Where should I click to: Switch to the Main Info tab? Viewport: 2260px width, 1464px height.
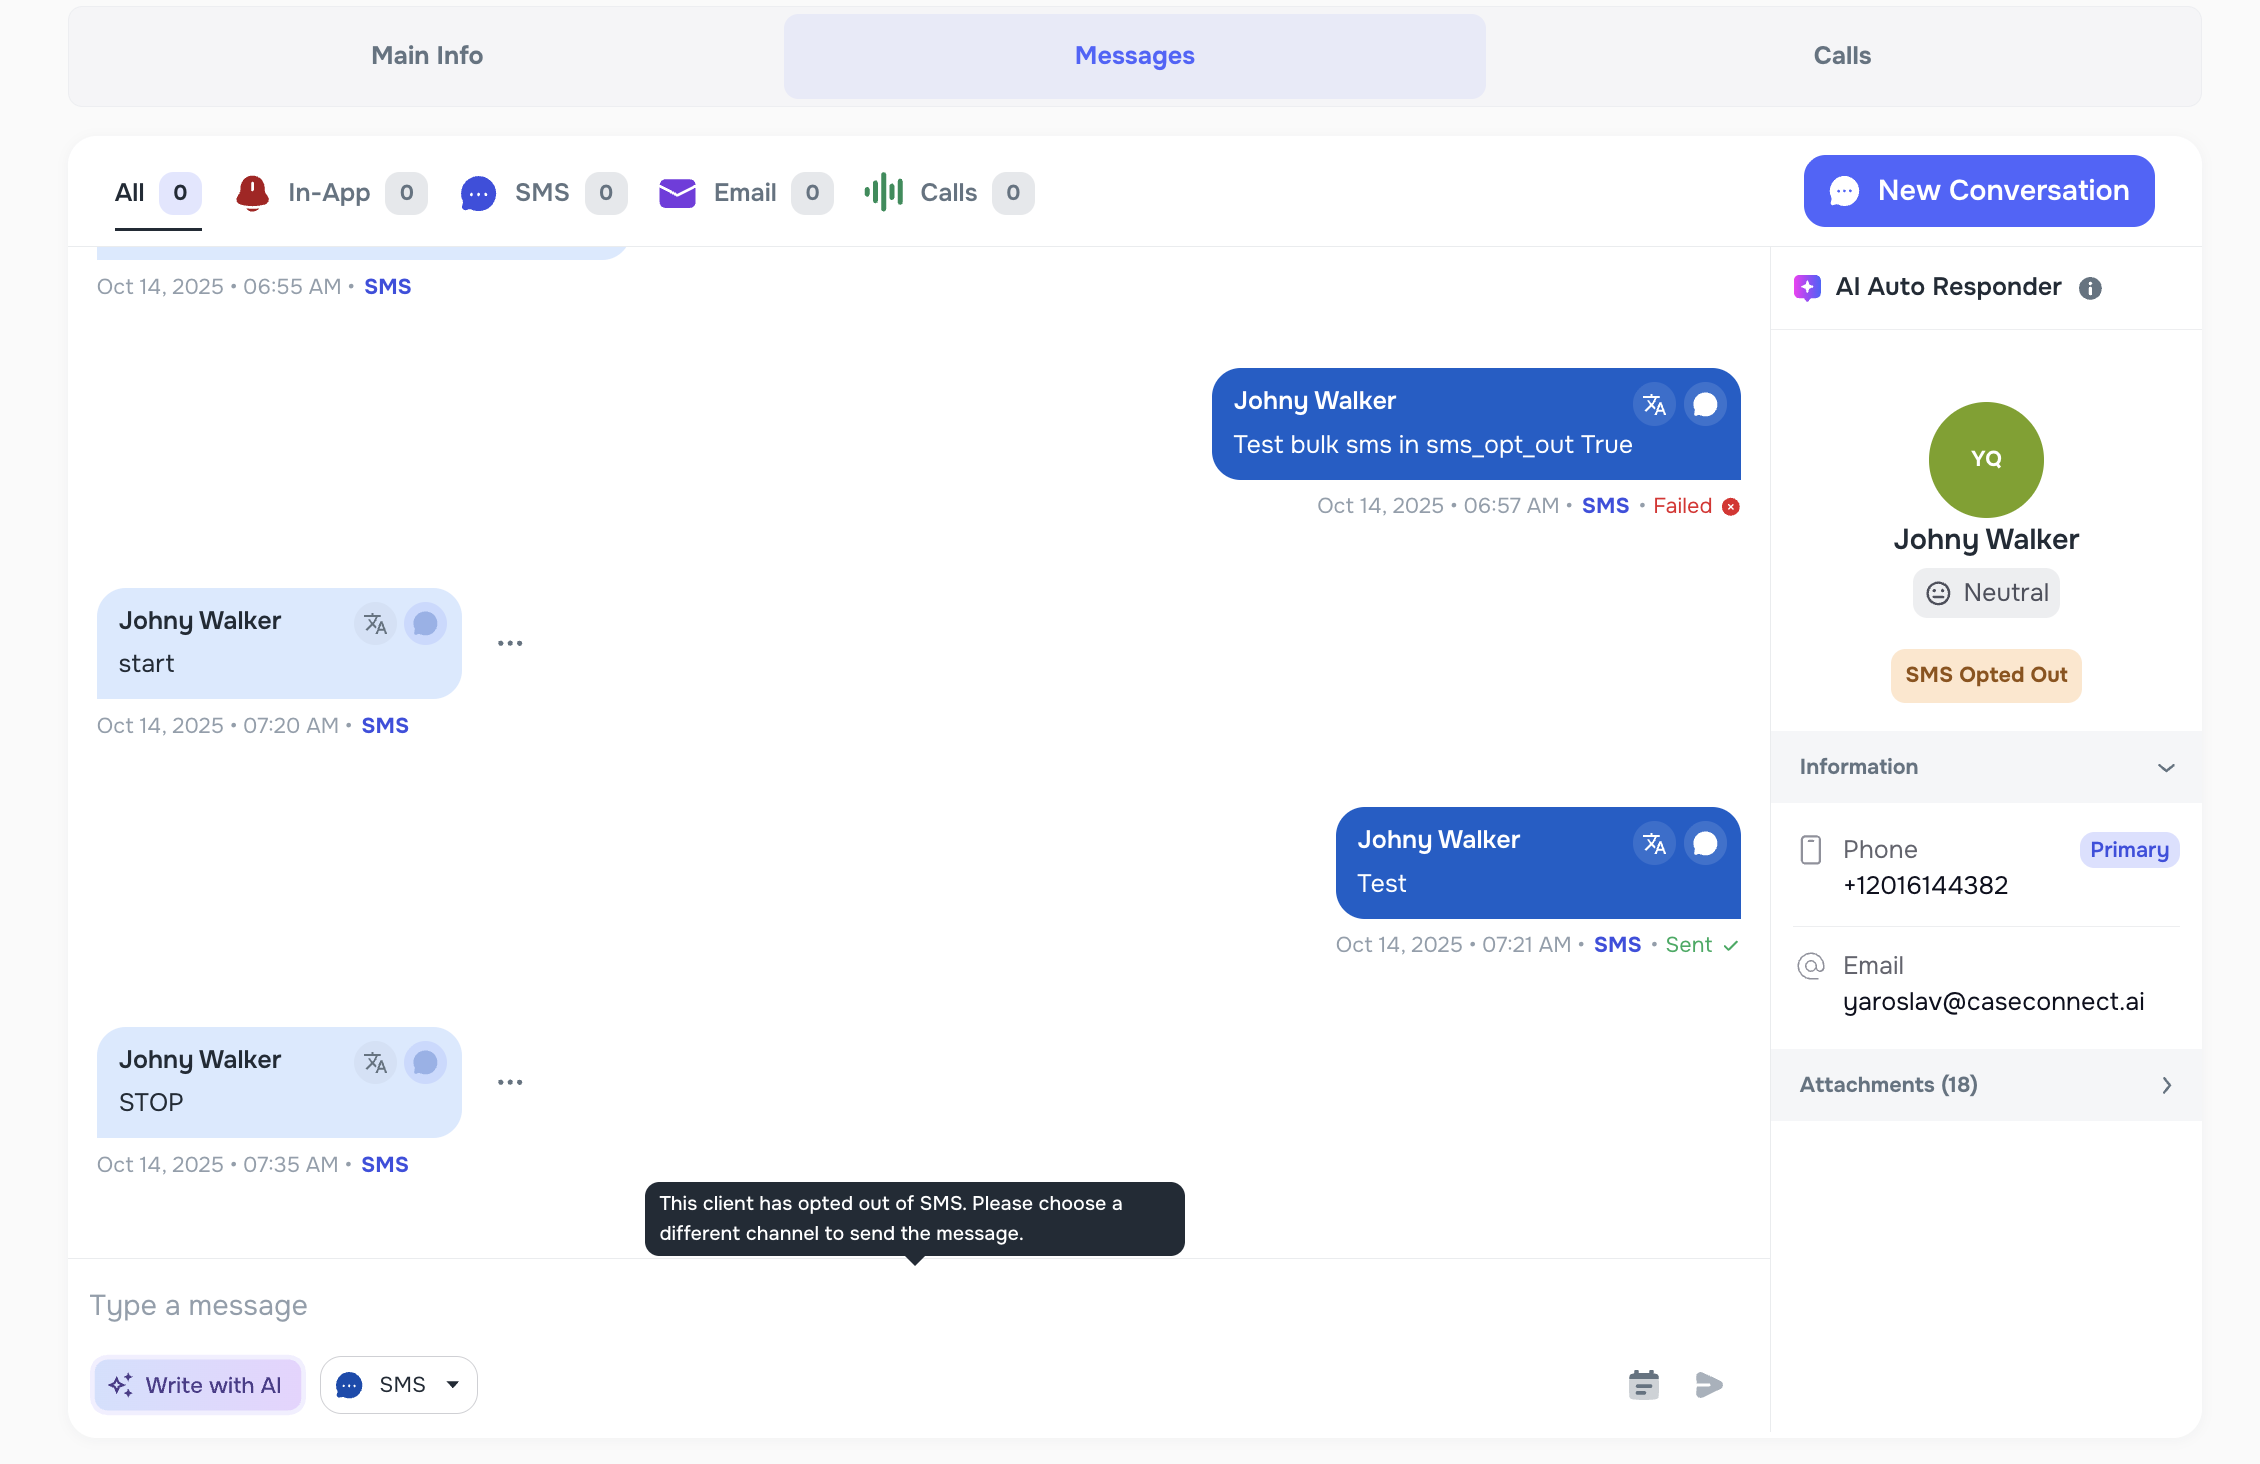coord(426,56)
